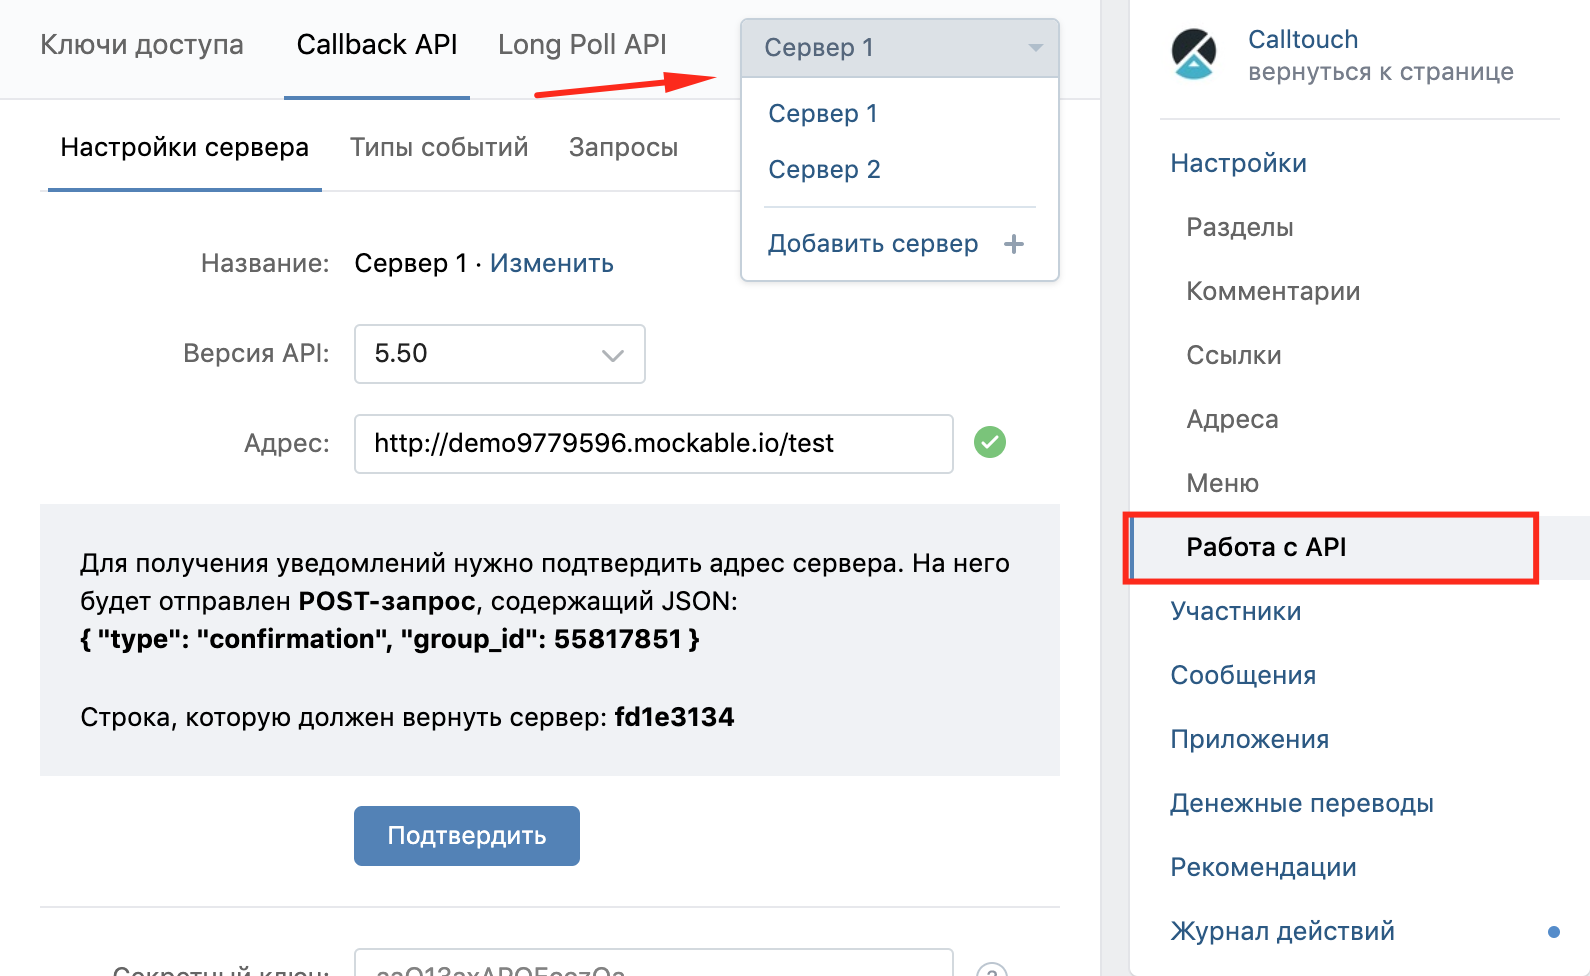
Task: Open the Calltouch group name link
Action: click(x=1303, y=40)
